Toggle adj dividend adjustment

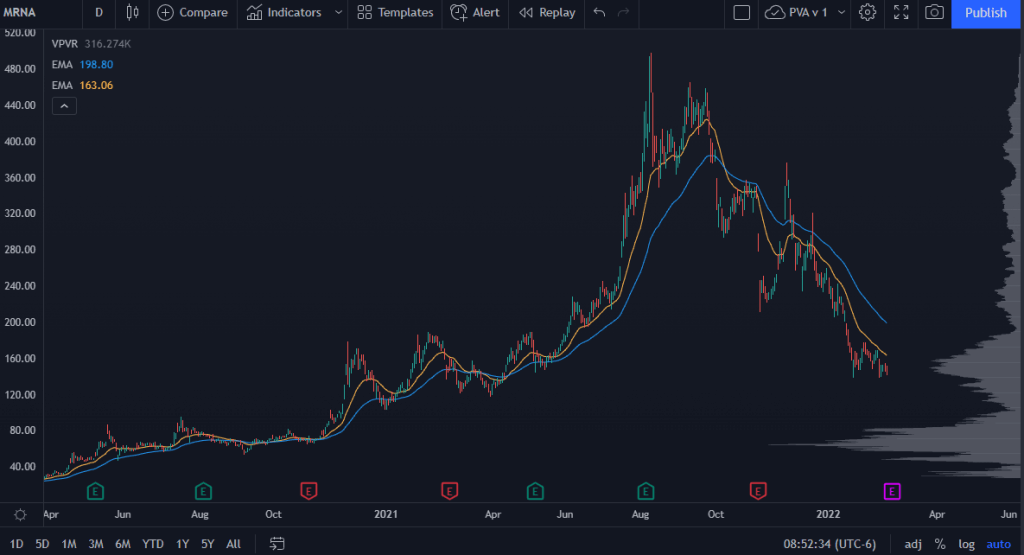coord(913,544)
